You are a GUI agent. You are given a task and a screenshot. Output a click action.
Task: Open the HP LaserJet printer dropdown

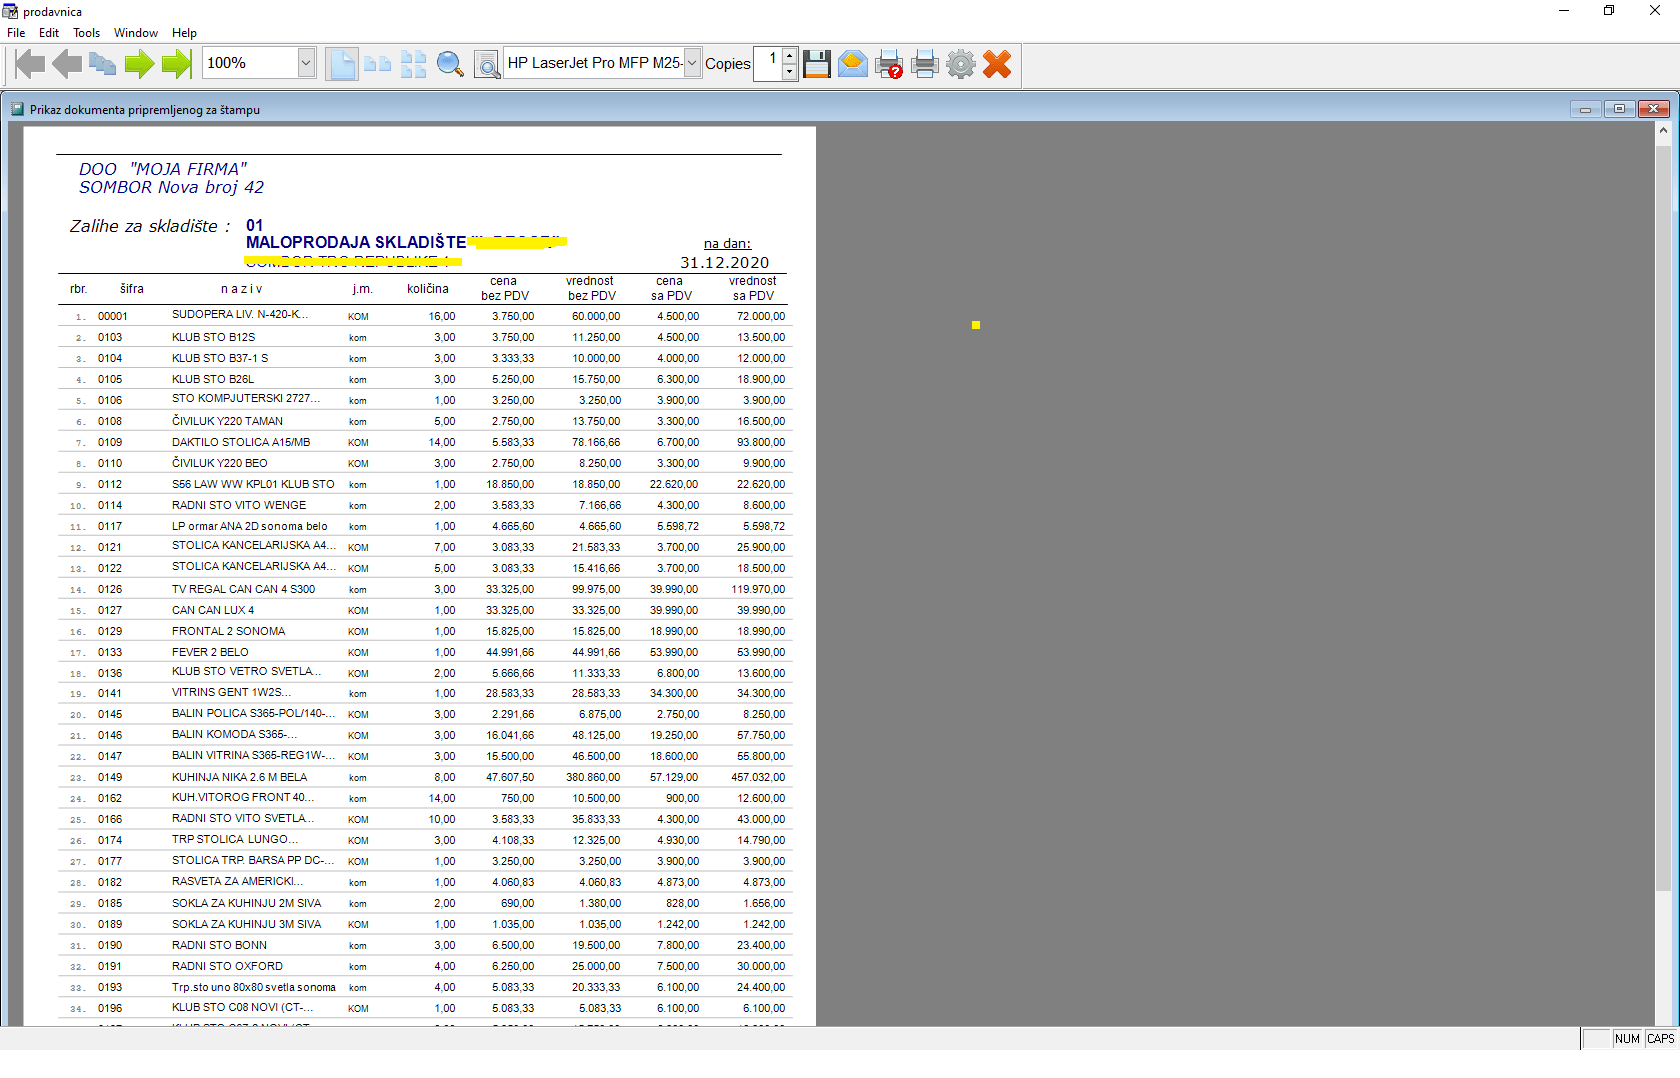pyautogui.click(x=691, y=63)
